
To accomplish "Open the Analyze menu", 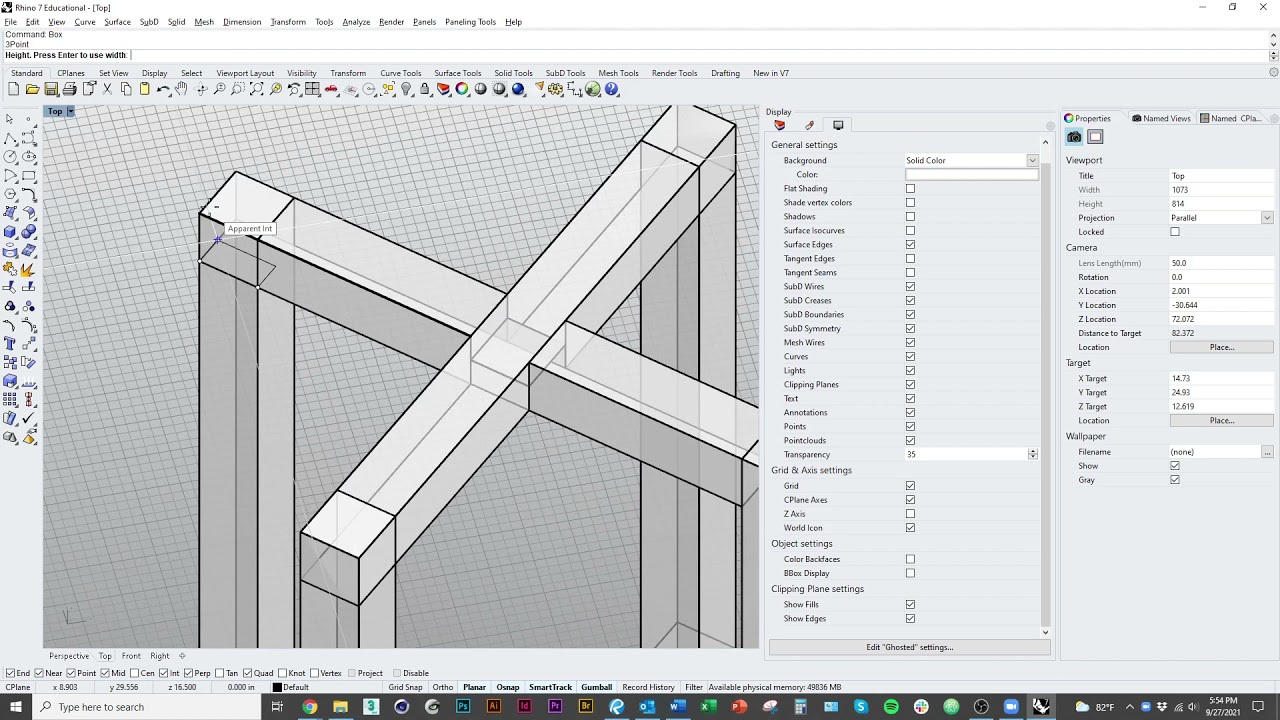I will (356, 22).
